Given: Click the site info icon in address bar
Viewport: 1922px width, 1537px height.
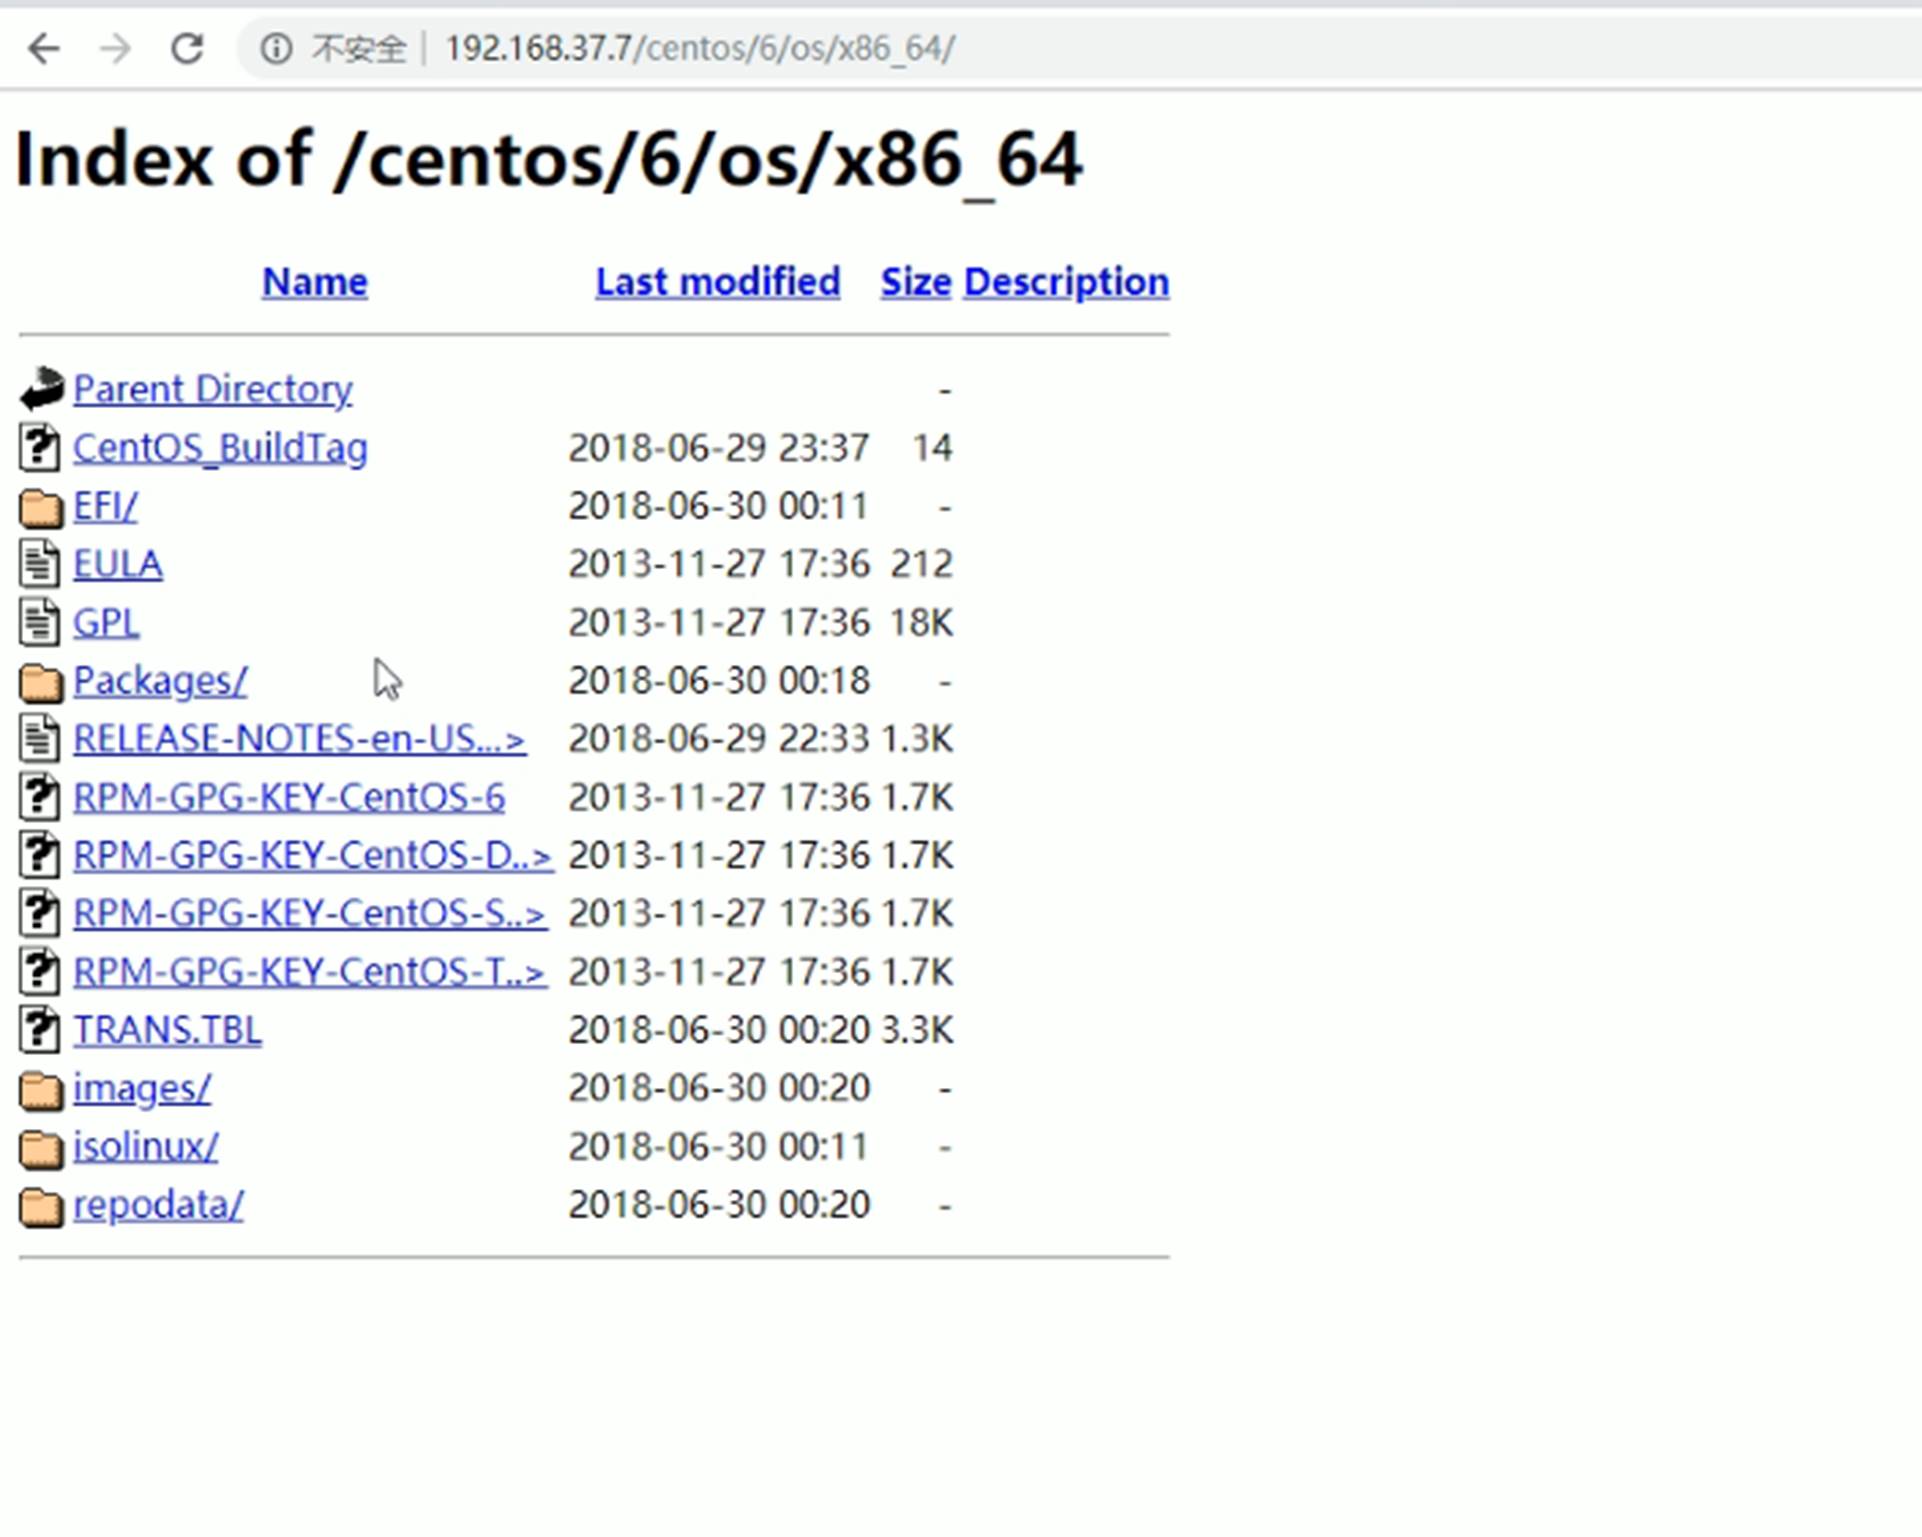Looking at the screenshot, I should (276, 48).
